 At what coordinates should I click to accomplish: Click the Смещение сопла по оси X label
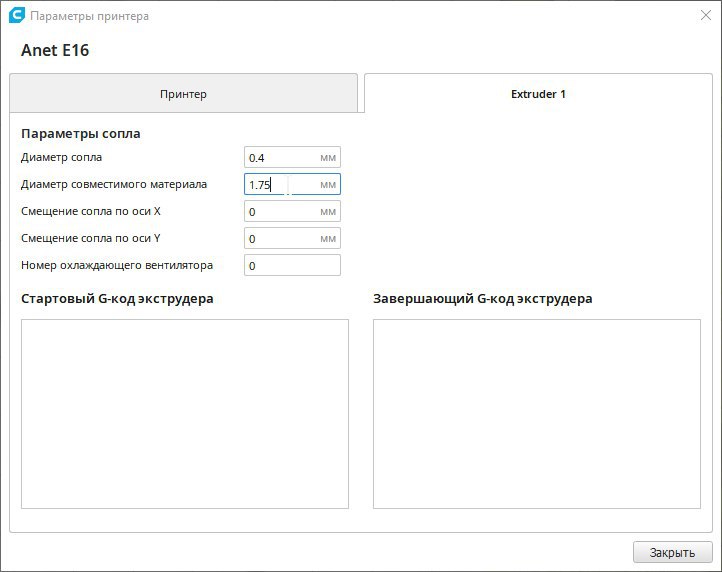[91, 211]
